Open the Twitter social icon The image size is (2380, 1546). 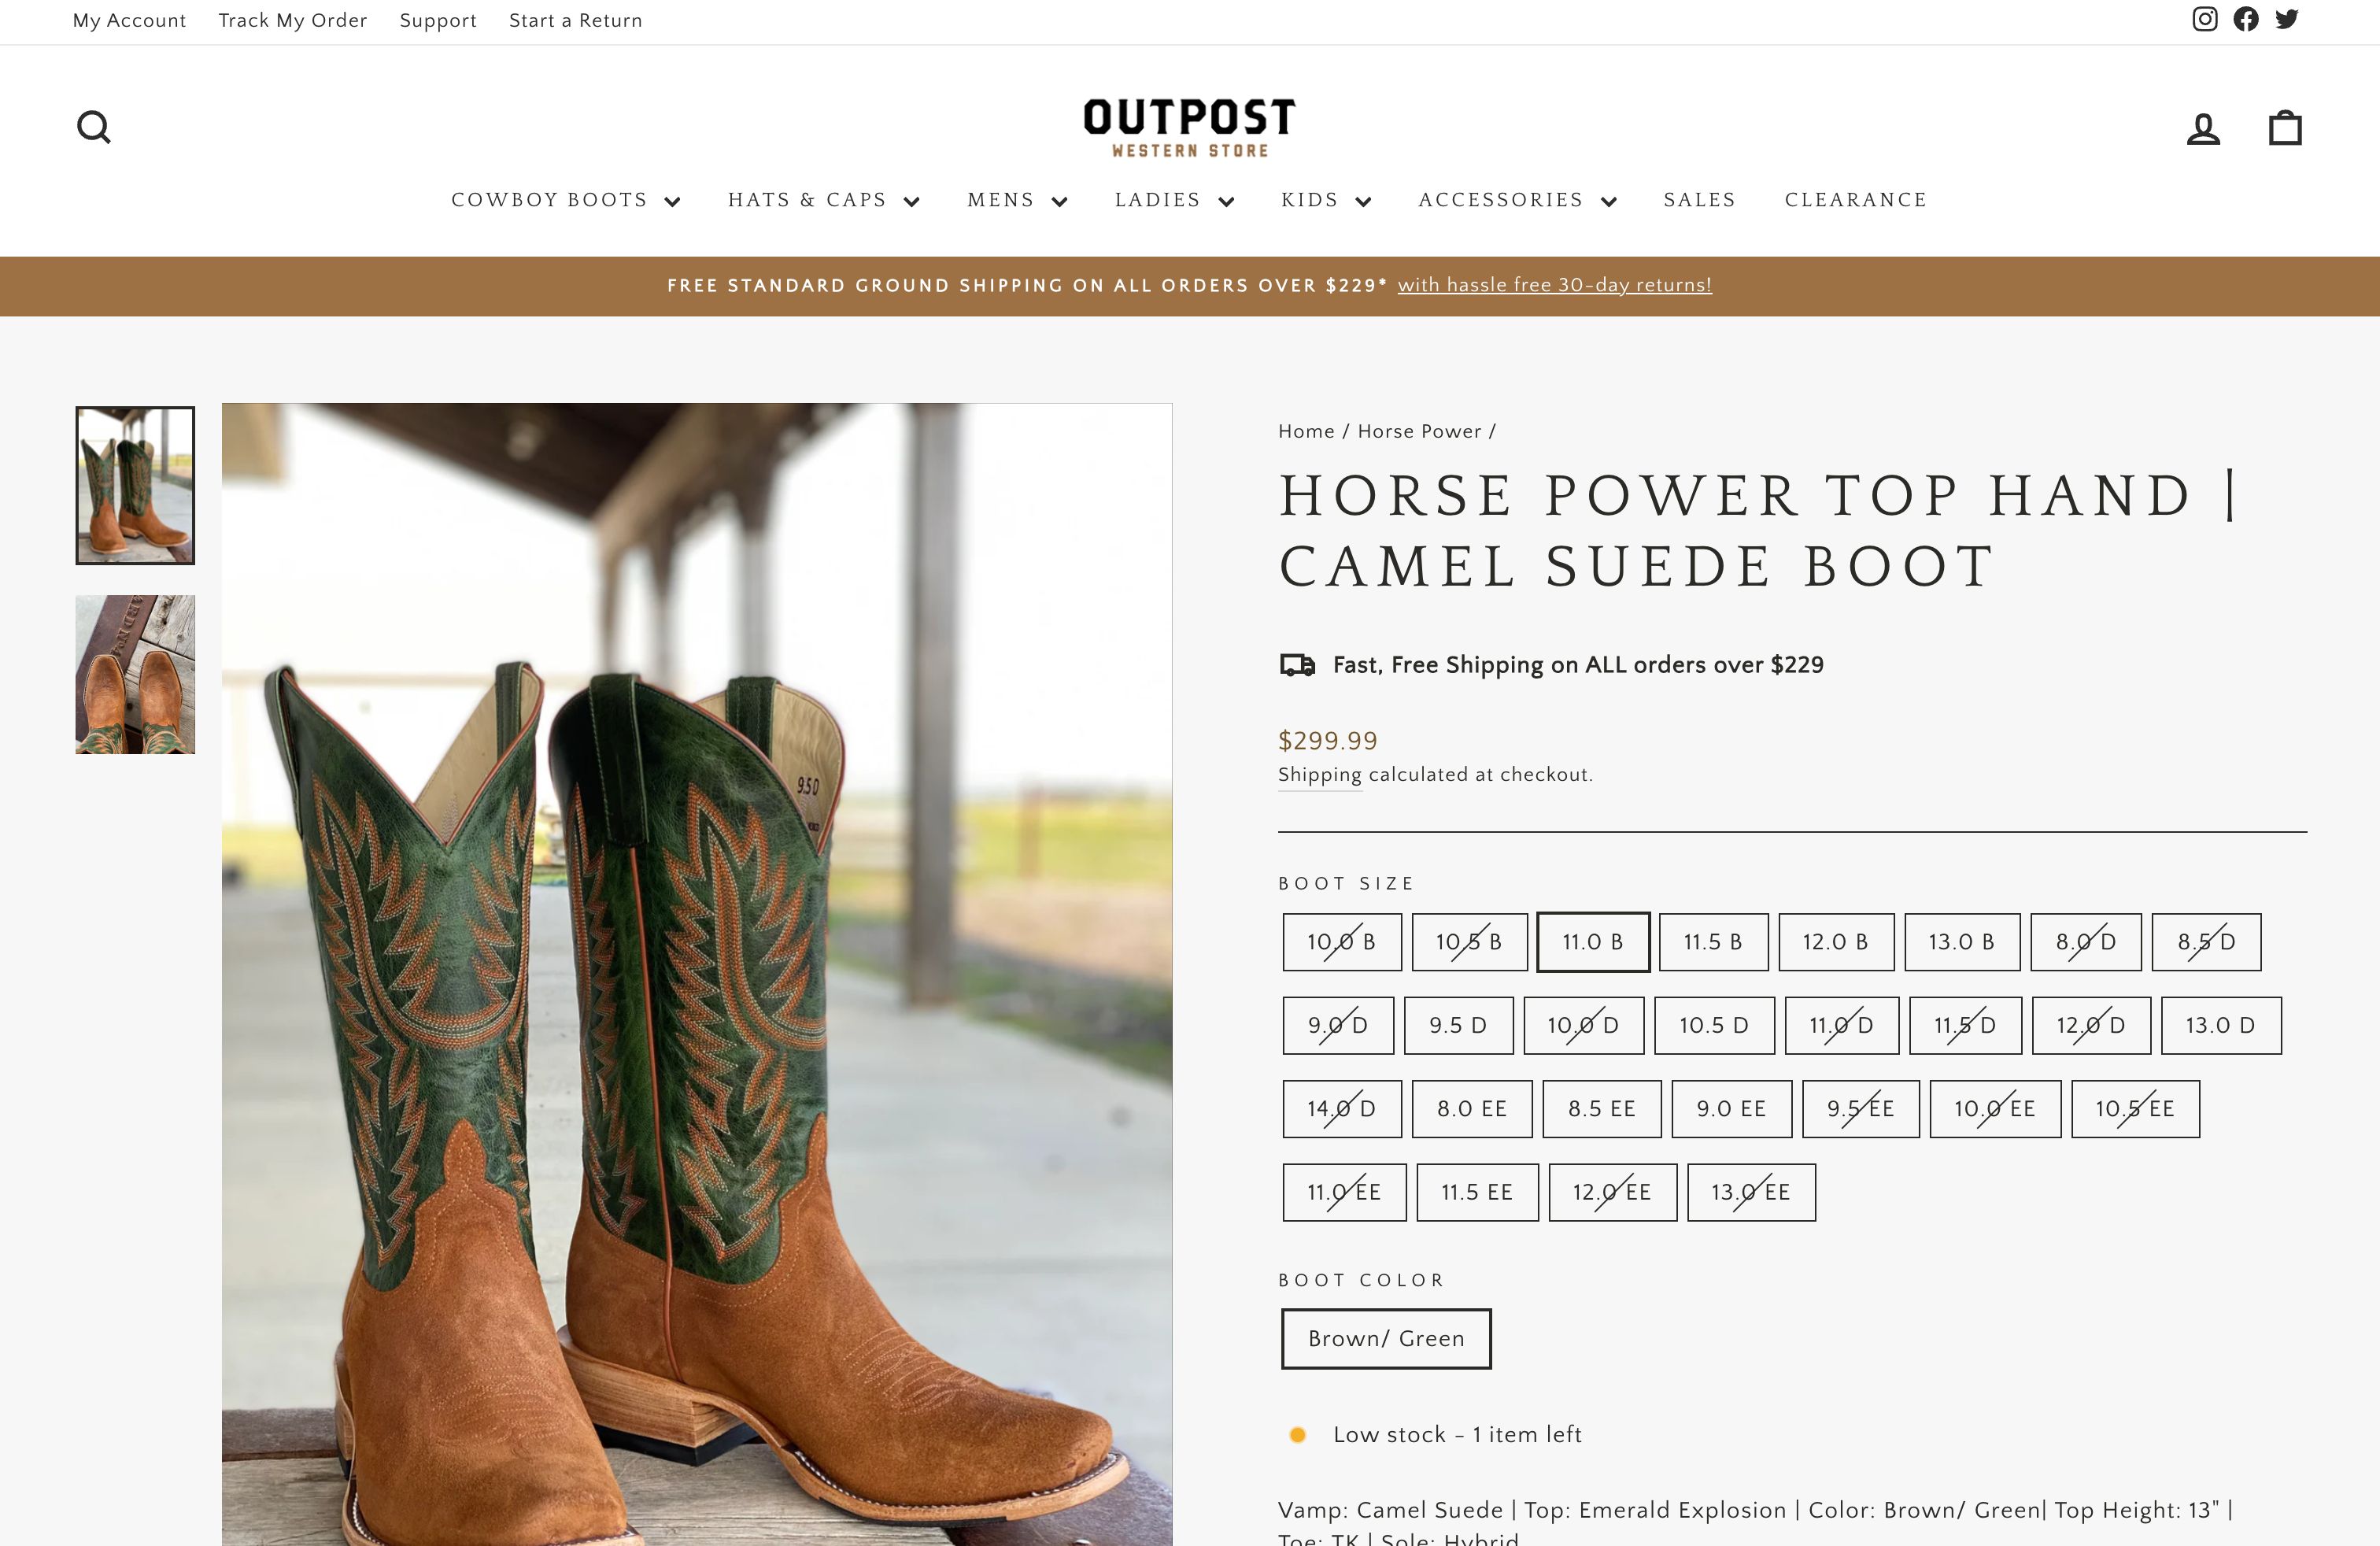[2287, 19]
